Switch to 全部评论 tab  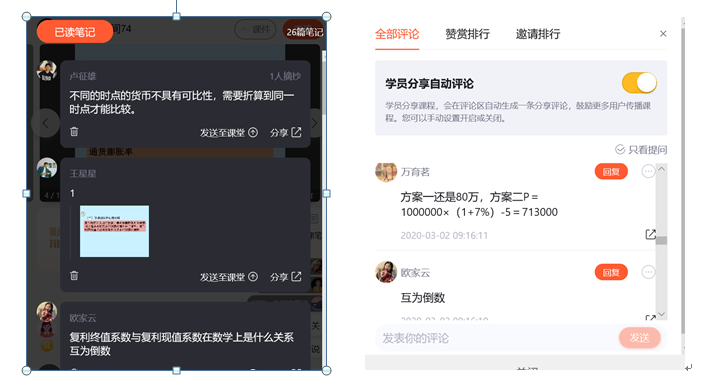coord(397,34)
